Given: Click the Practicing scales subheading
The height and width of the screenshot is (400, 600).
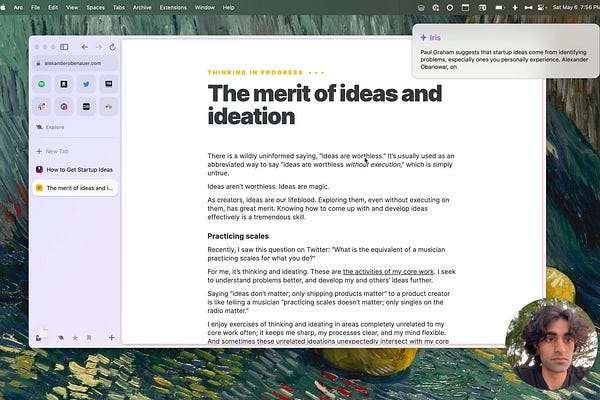Looking at the screenshot, I should coord(238,236).
